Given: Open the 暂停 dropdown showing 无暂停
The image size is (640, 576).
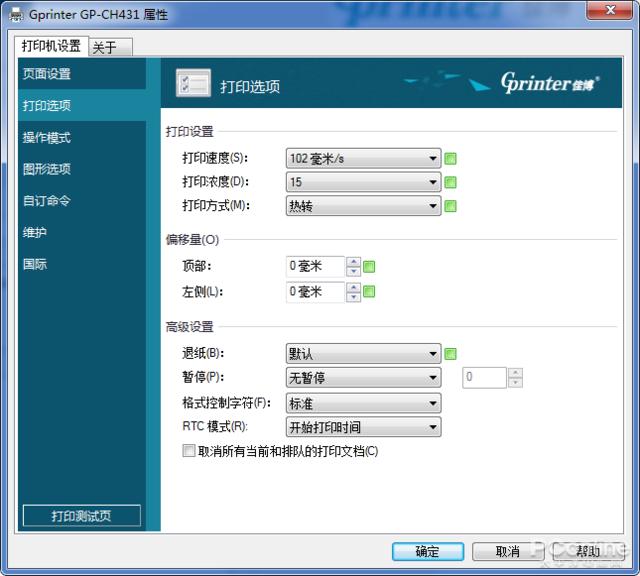Looking at the screenshot, I should [x=363, y=378].
